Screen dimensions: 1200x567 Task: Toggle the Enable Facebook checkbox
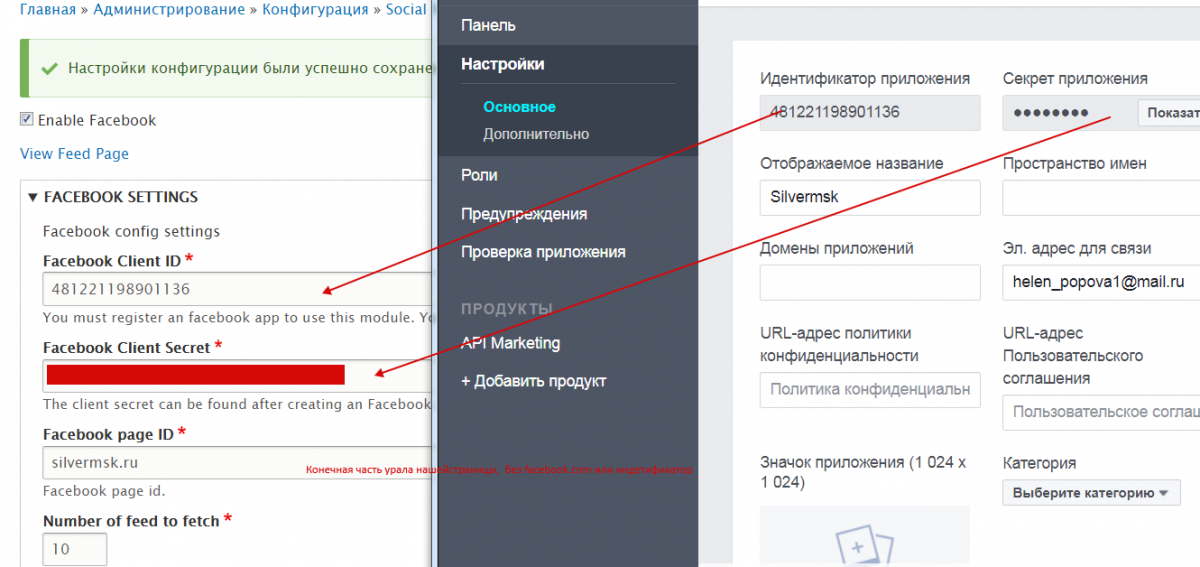point(27,120)
